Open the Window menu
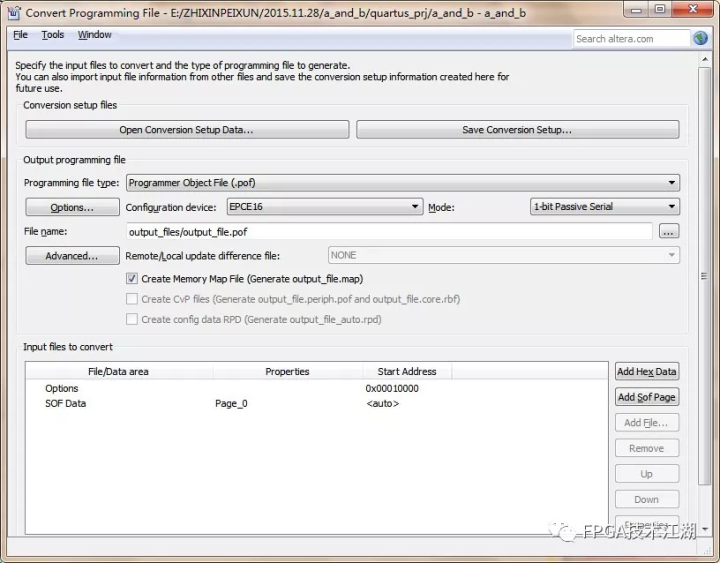The height and width of the screenshot is (563, 720). click(95, 35)
